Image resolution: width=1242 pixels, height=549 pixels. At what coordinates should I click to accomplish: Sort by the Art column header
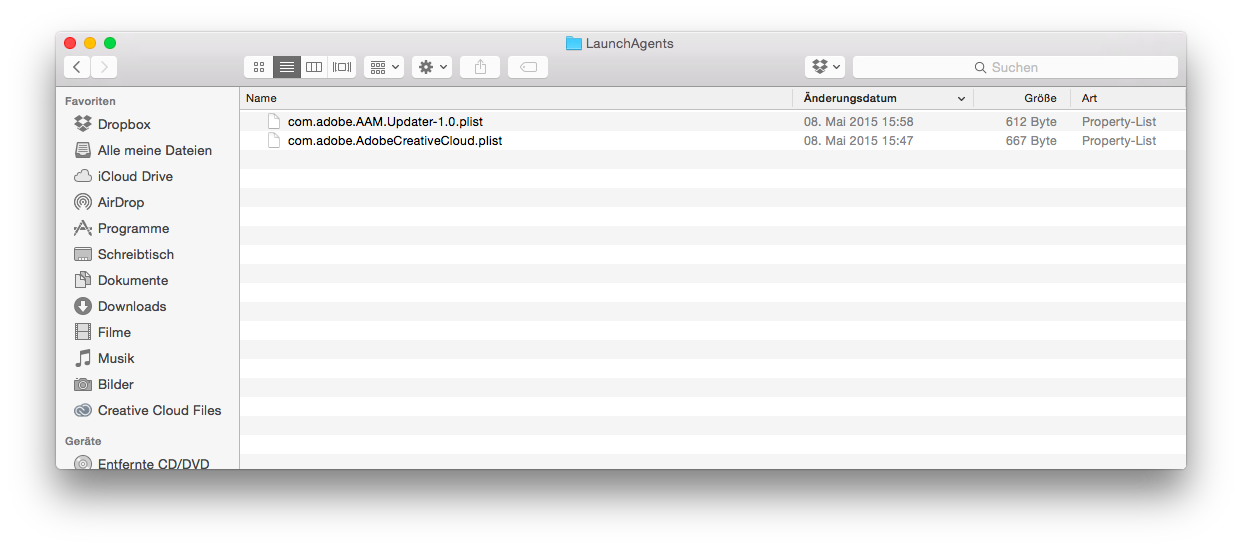[x=1128, y=98]
